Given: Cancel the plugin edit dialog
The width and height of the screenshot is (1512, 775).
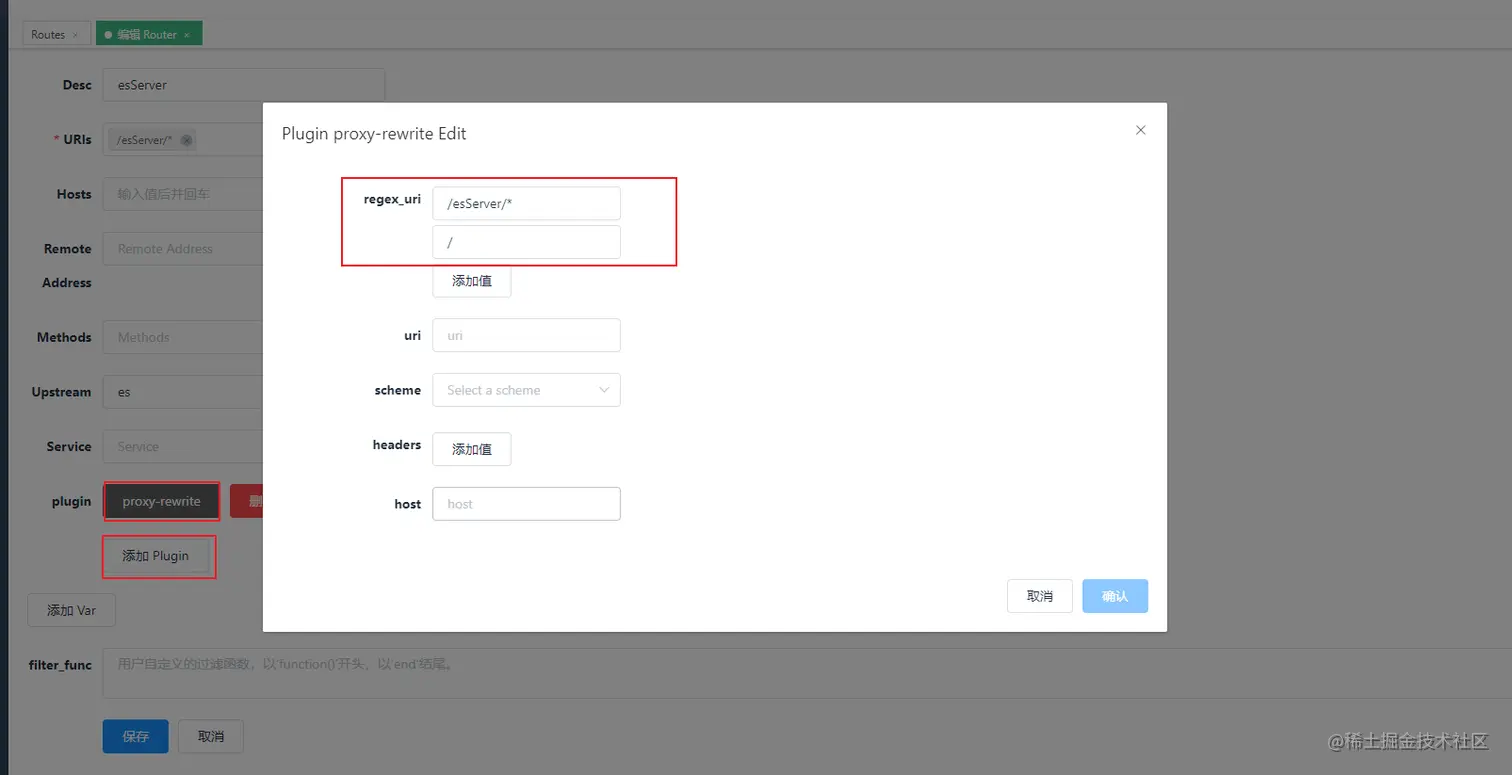Looking at the screenshot, I should pyautogui.click(x=1040, y=596).
